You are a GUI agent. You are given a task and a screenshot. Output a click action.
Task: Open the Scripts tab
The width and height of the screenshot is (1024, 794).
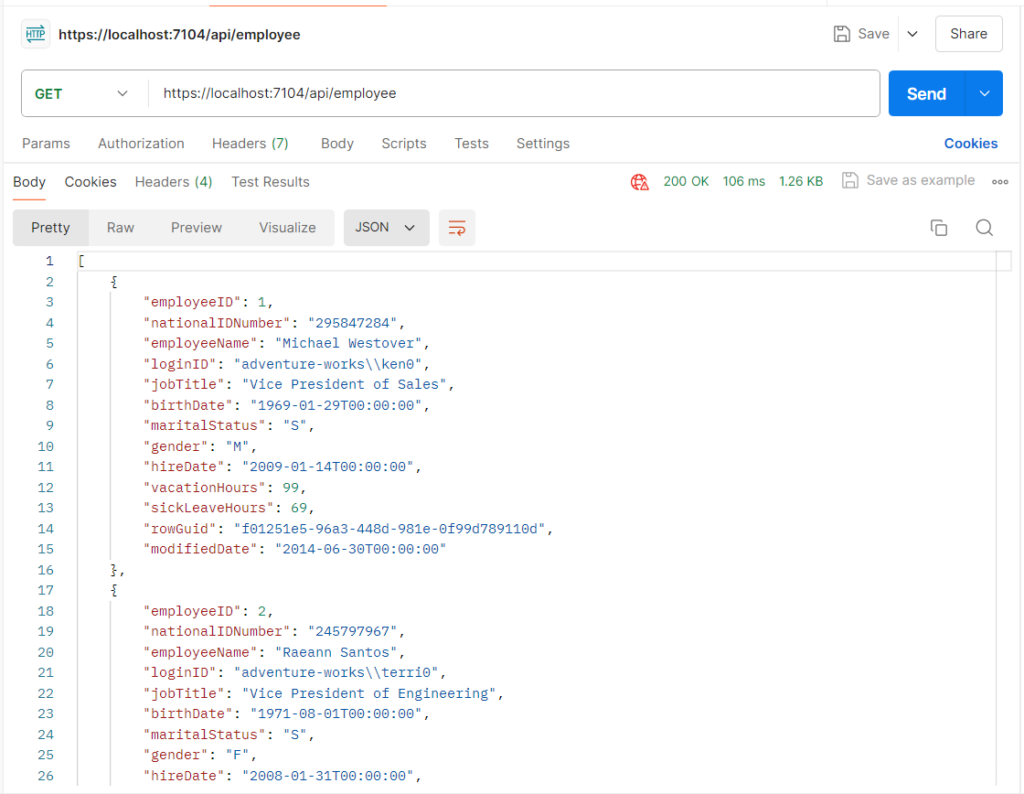coord(404,143)
